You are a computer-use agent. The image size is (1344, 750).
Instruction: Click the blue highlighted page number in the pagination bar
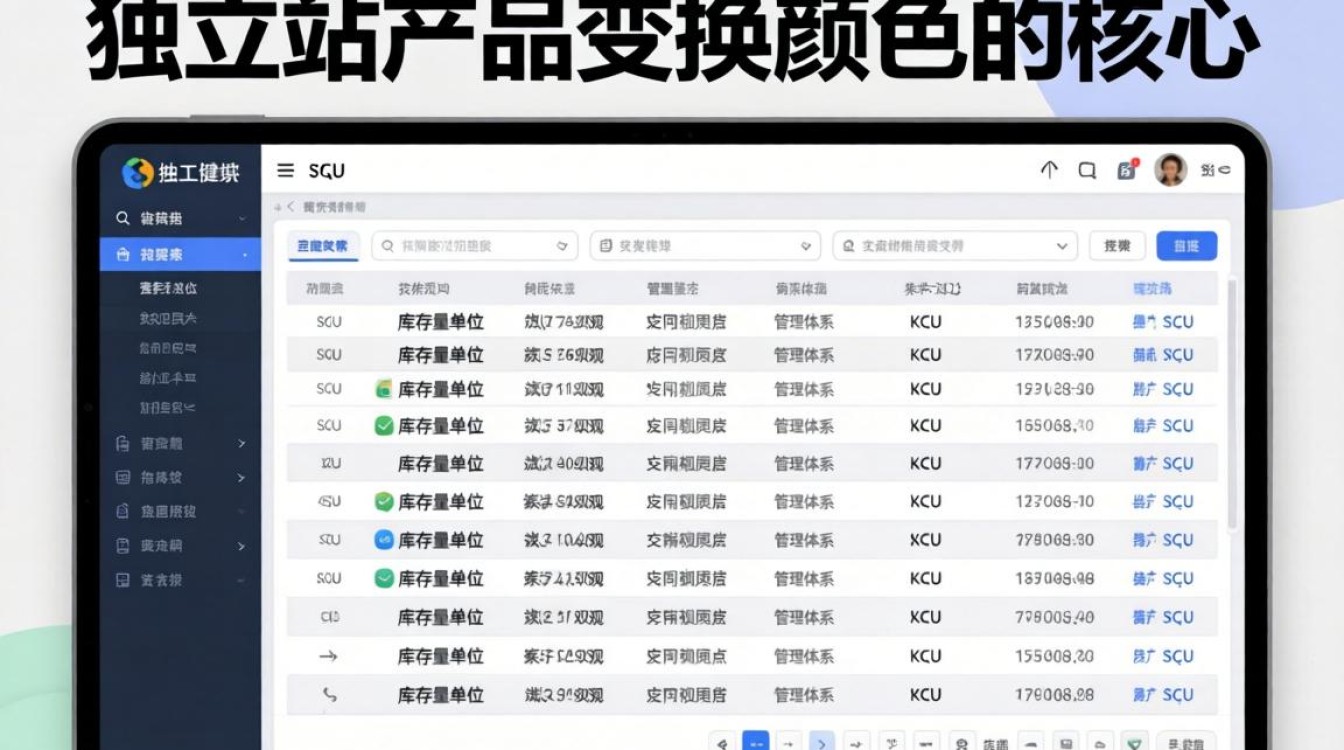point(757,742)
